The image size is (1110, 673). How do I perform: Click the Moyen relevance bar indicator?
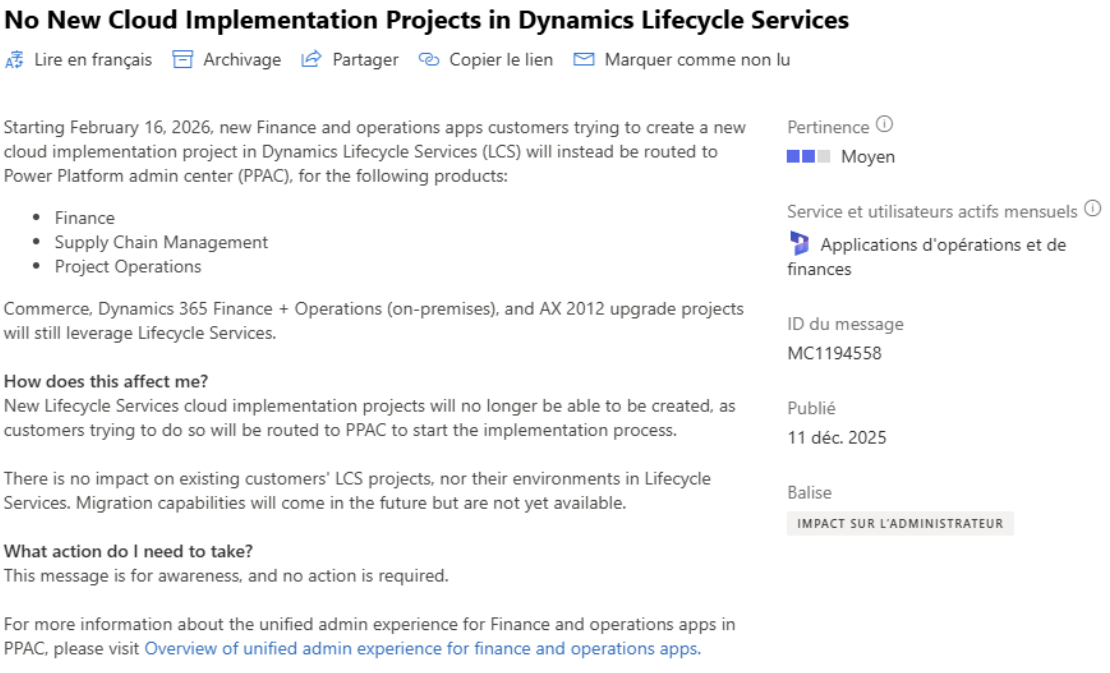[808, 157]
